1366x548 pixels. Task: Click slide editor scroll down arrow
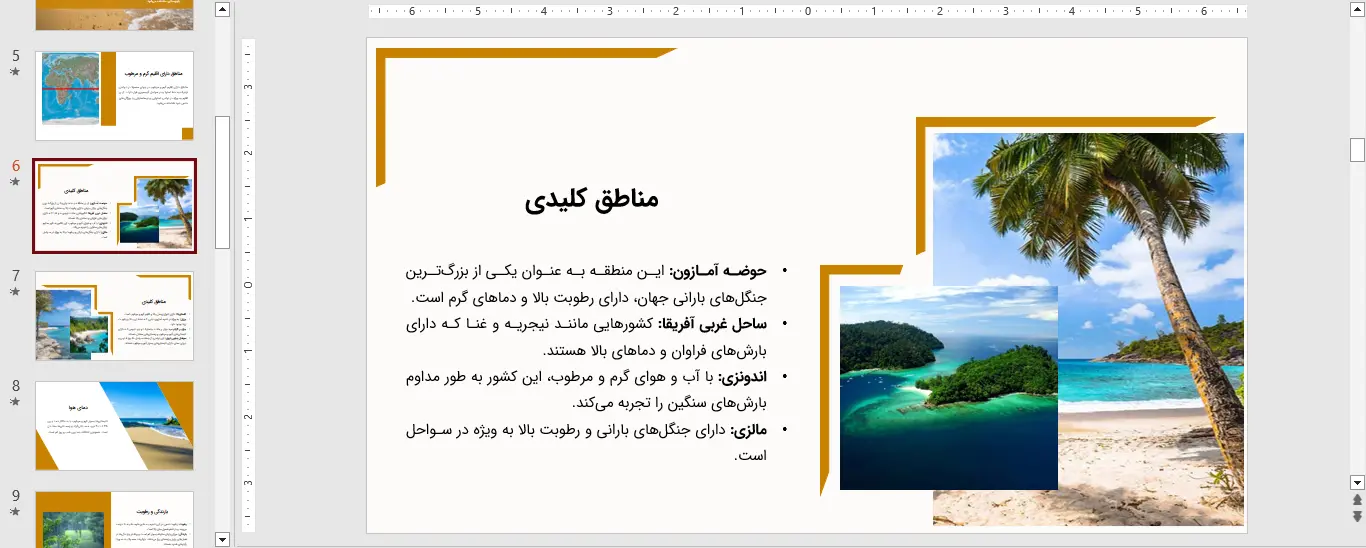(1357, 482)
